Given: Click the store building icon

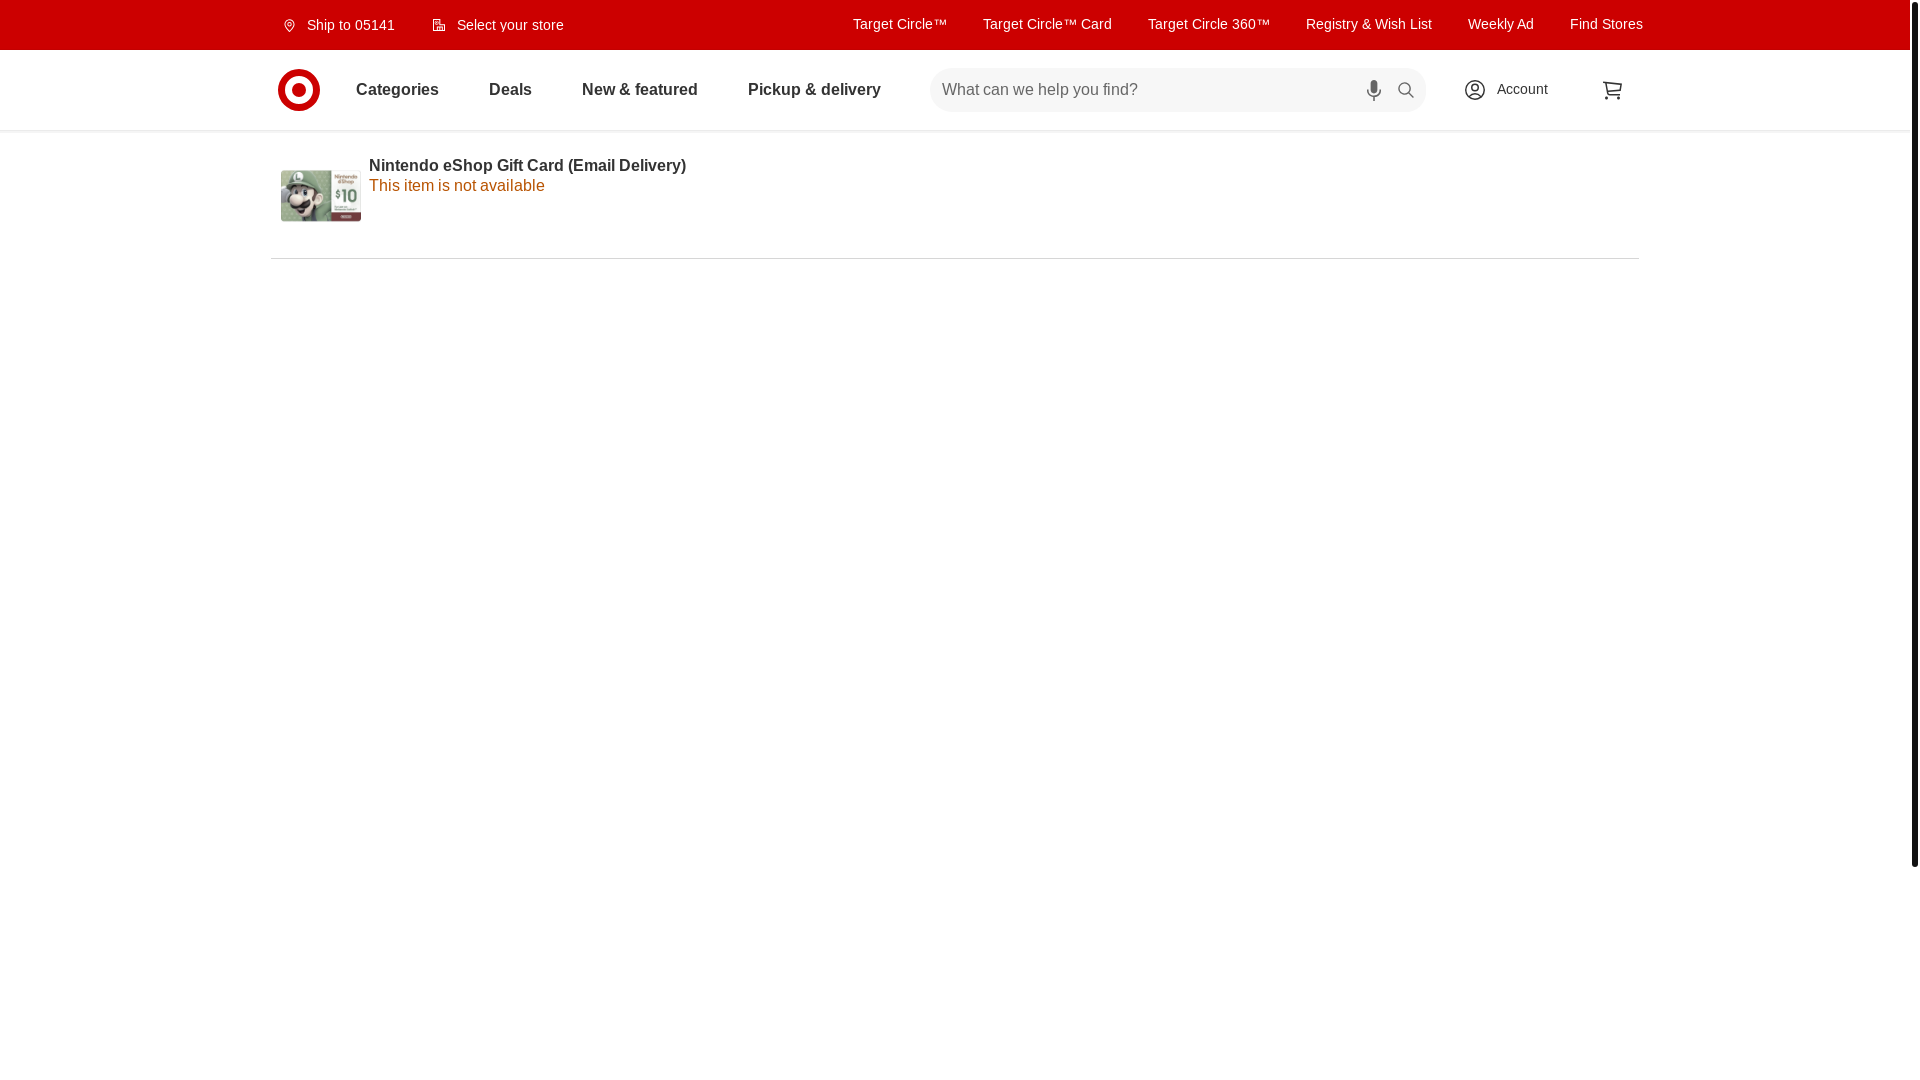Looking at the screenshot, I should [x=439, y=25].
